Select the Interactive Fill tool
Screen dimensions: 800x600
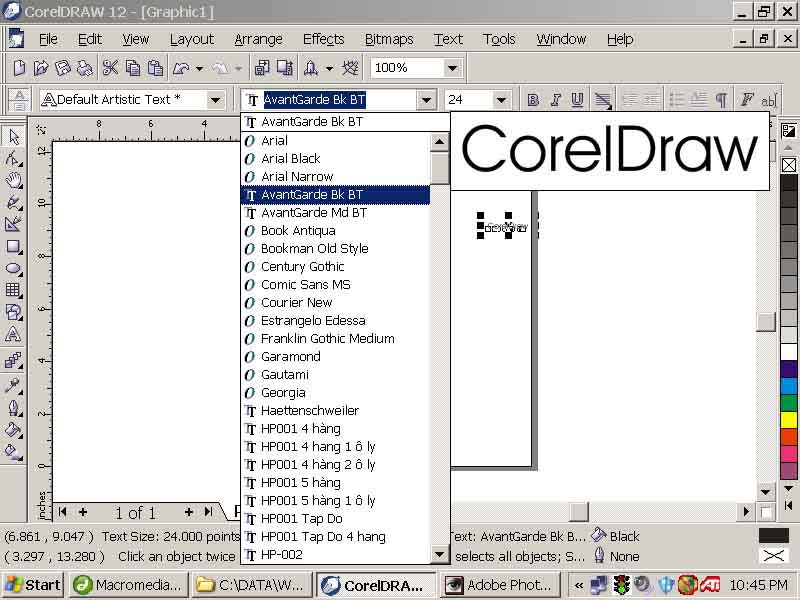(14, 452)
